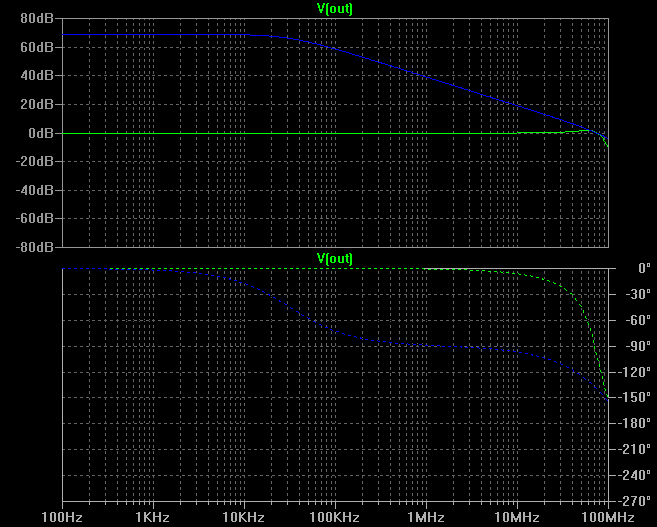Click the 100MHz frequency axis label
The height and width of the screenshot is (527, 657).
608,517
